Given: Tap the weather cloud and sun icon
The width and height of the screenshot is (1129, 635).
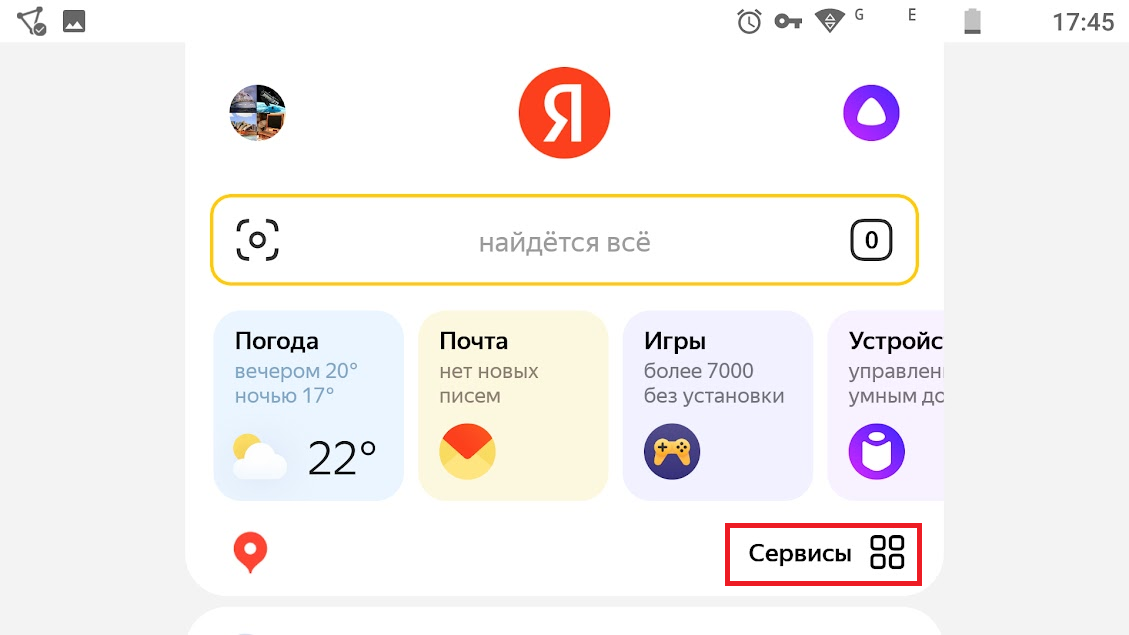Looking at the screenshot, I should coord(259,456).
